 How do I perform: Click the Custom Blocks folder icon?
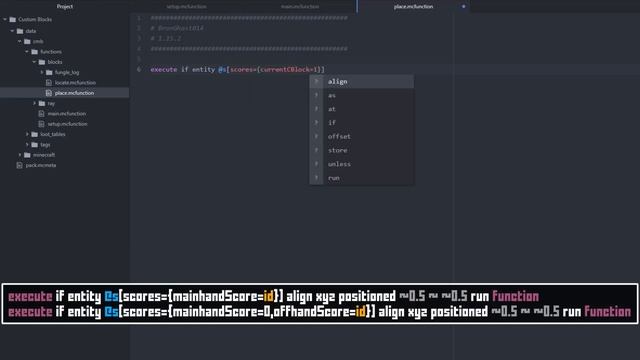pyautogui.click(x=13, y=19)
